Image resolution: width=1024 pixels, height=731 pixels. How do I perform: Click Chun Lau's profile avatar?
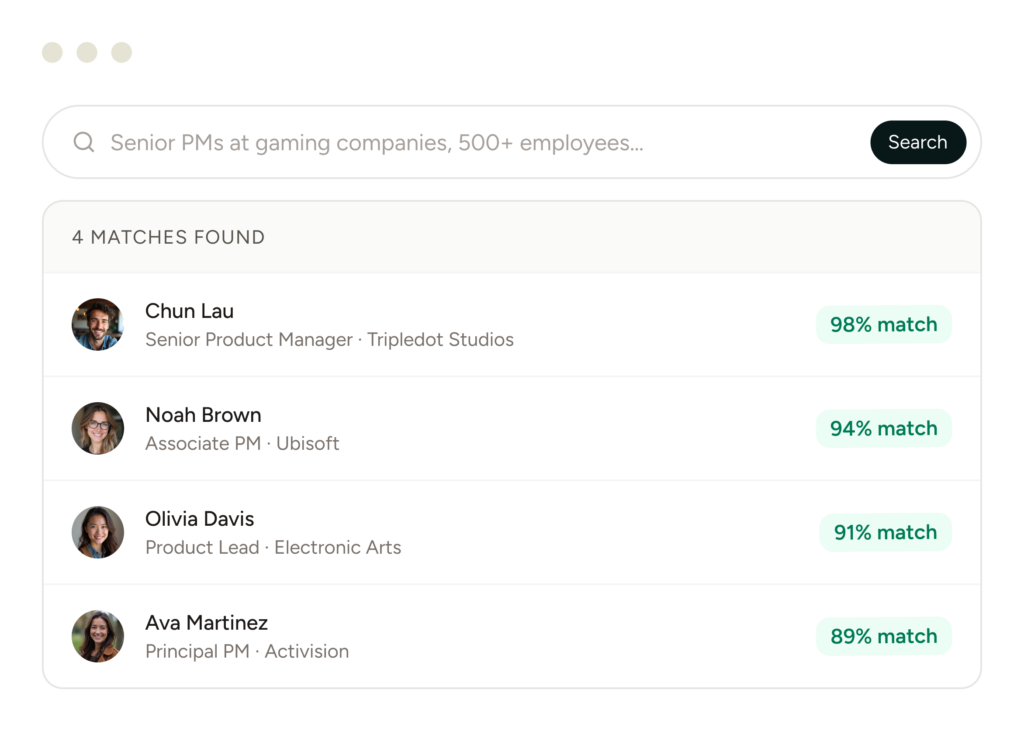pyautogui.click(x=98, y=324)
